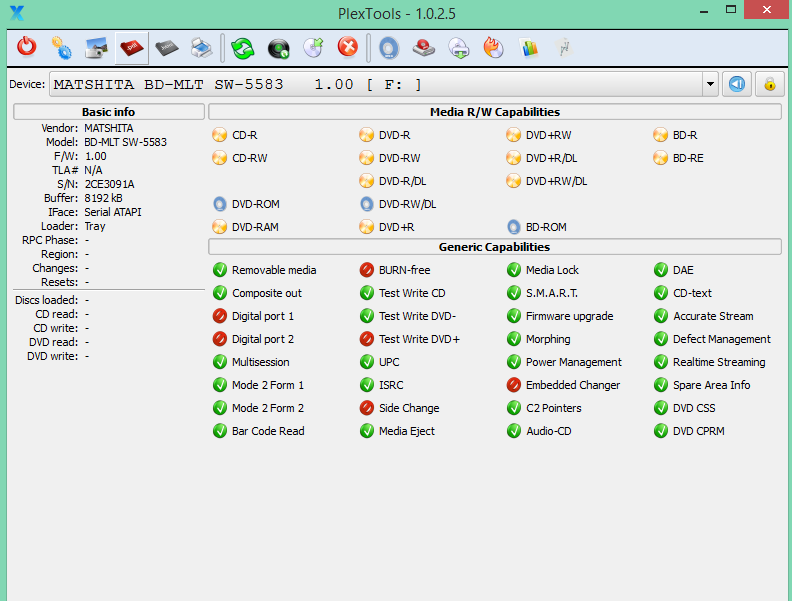This screenshot has height=601, width=792.
Task: Click the DVD-RW/DL label
Action: point(408,204)
